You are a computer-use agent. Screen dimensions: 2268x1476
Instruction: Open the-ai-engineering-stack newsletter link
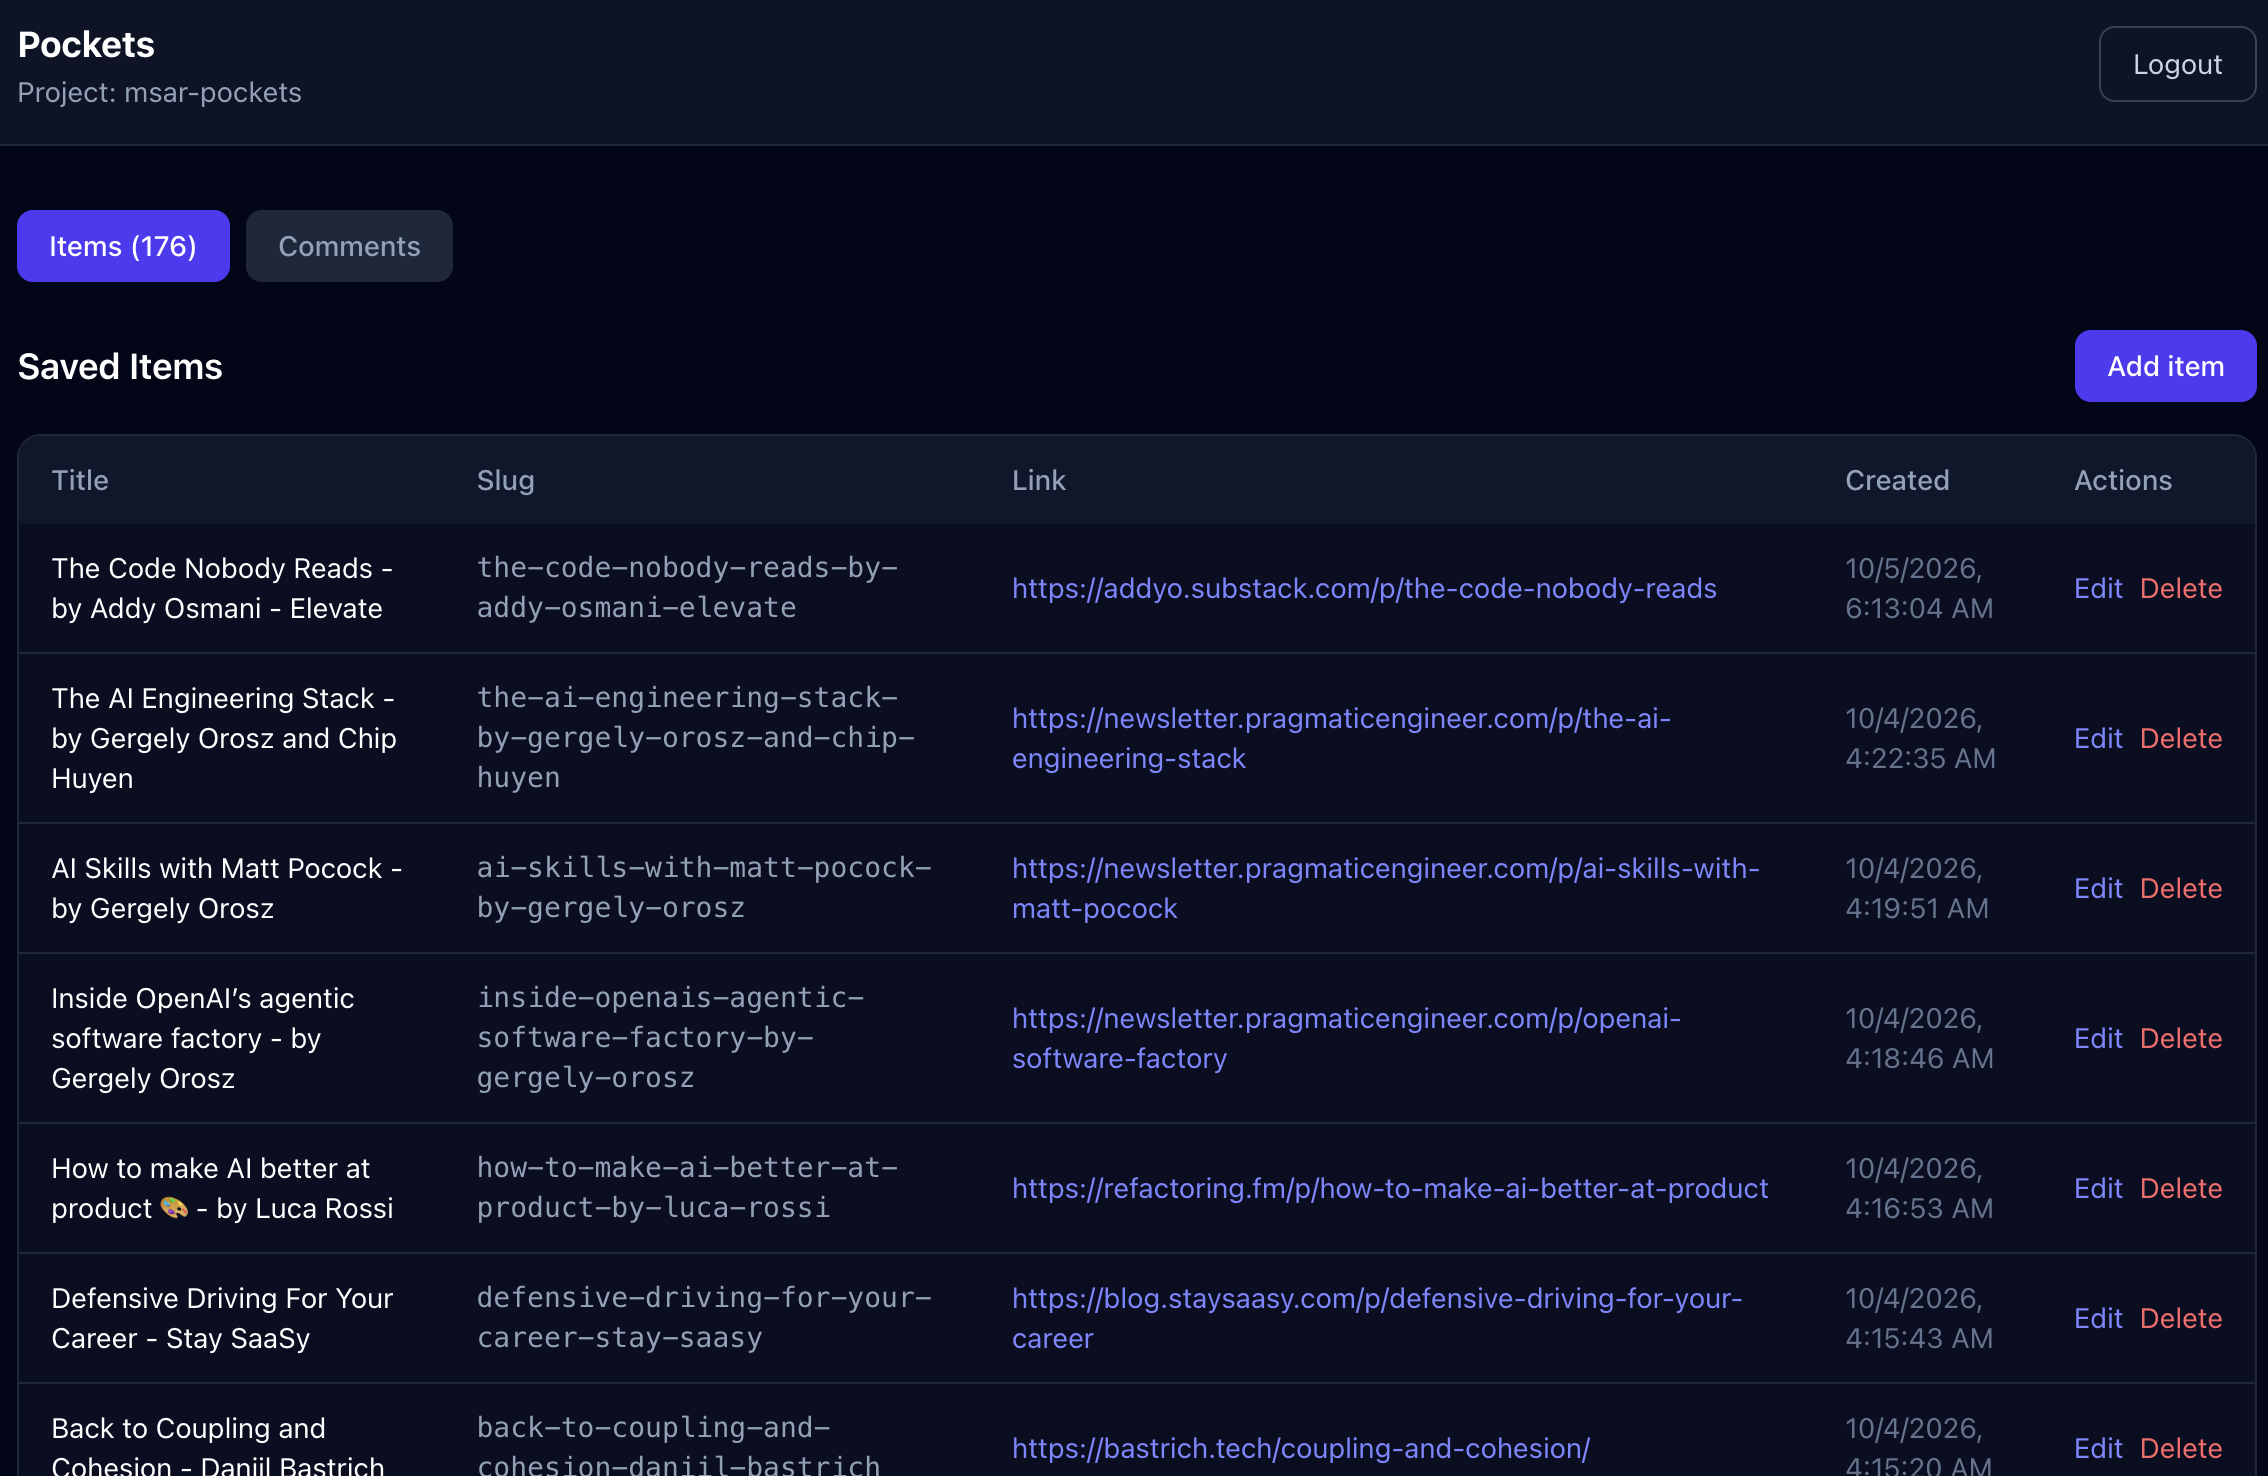1341,738
